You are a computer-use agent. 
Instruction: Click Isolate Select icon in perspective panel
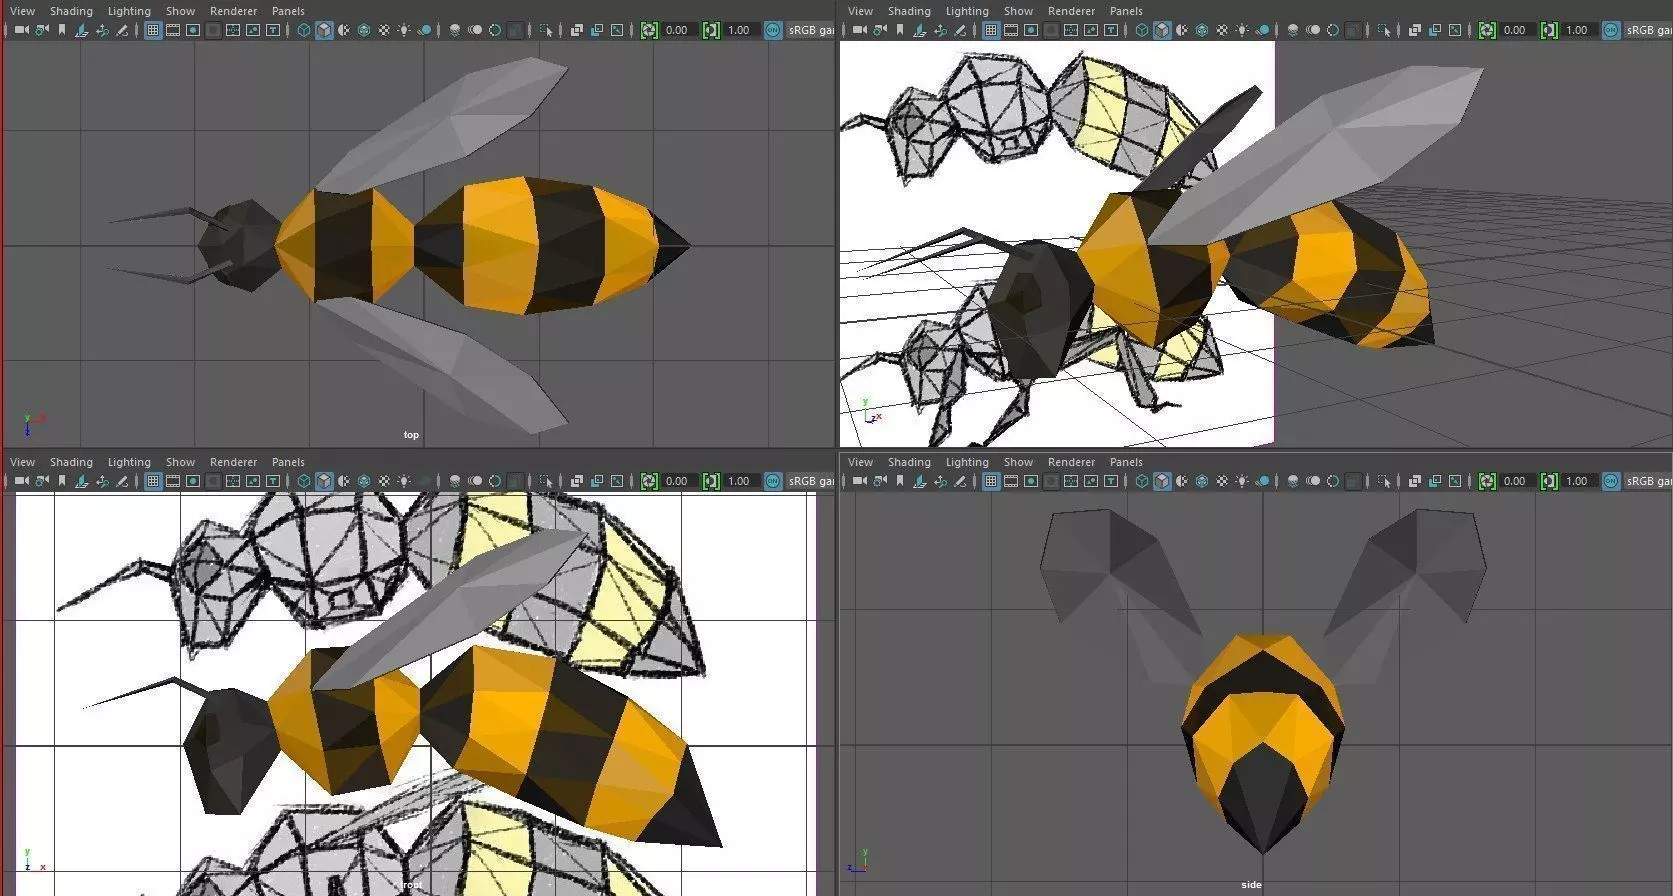(1384, 30)
